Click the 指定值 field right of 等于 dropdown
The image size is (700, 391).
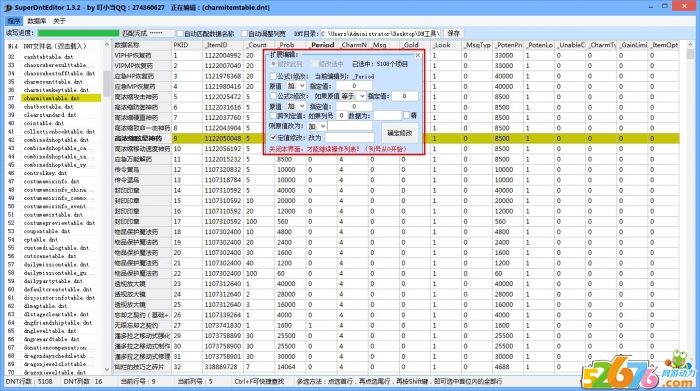pyautogui.click(x=404, y=96)
